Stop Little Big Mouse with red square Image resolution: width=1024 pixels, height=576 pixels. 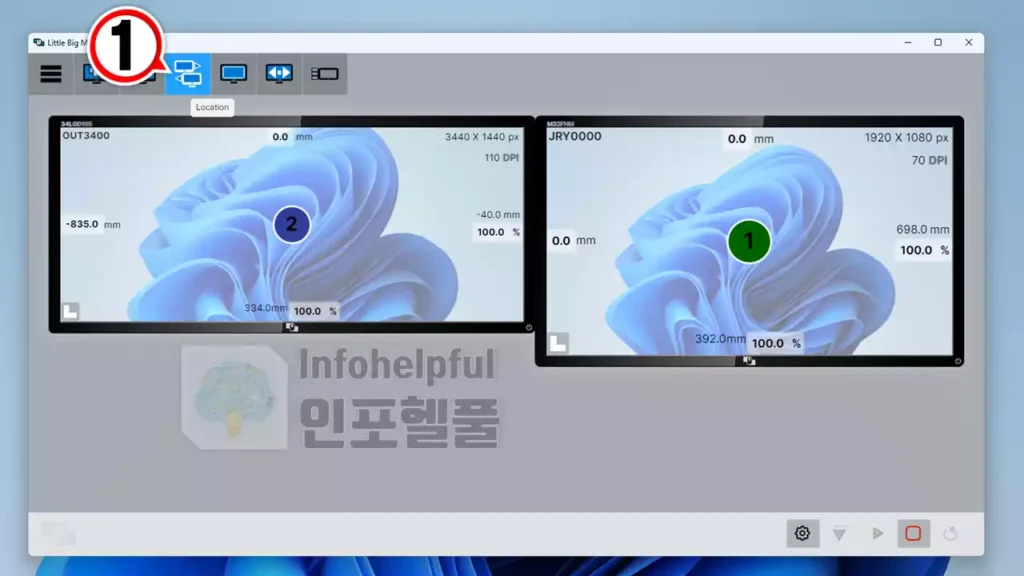[913, 534]
